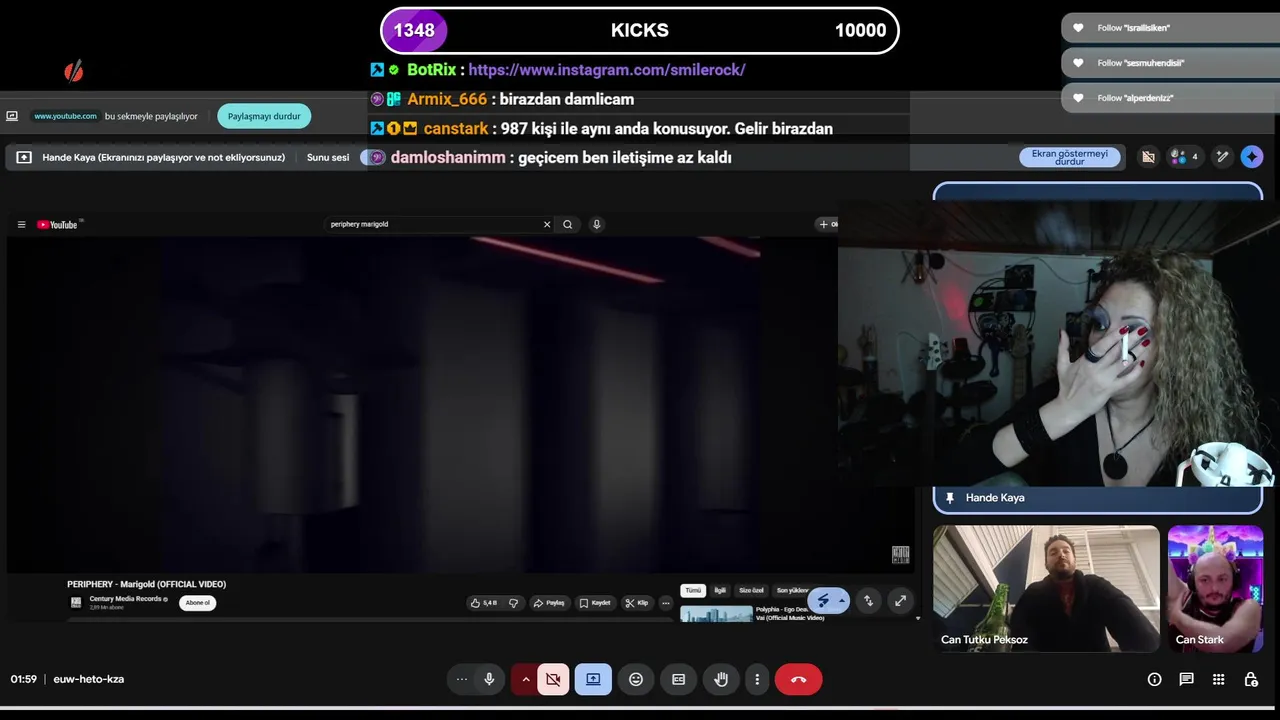Open the Gemini sparkle button
This screenshot has height=720, width=1280.
click(x=1252, y=157)
